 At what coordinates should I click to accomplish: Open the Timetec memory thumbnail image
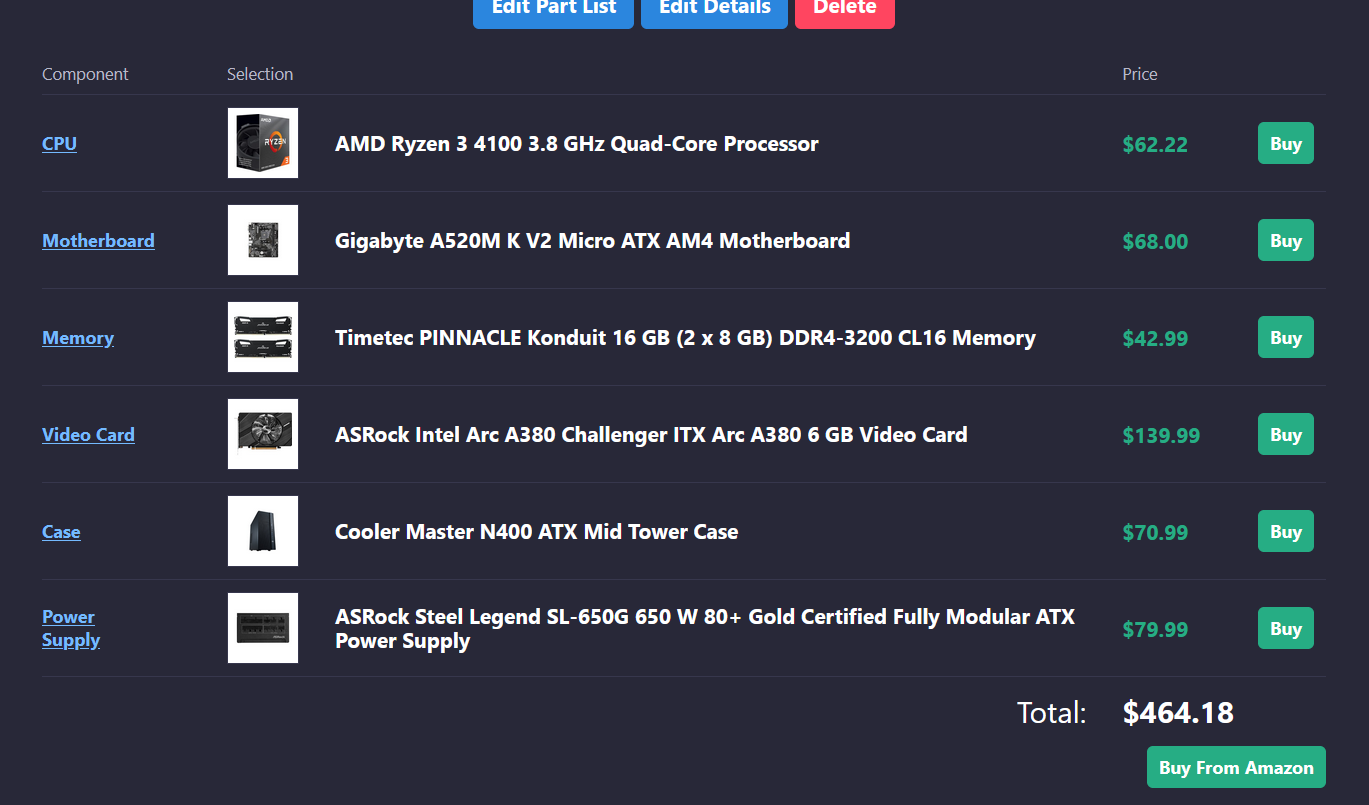pyautogui.click(x=262, y=337)
